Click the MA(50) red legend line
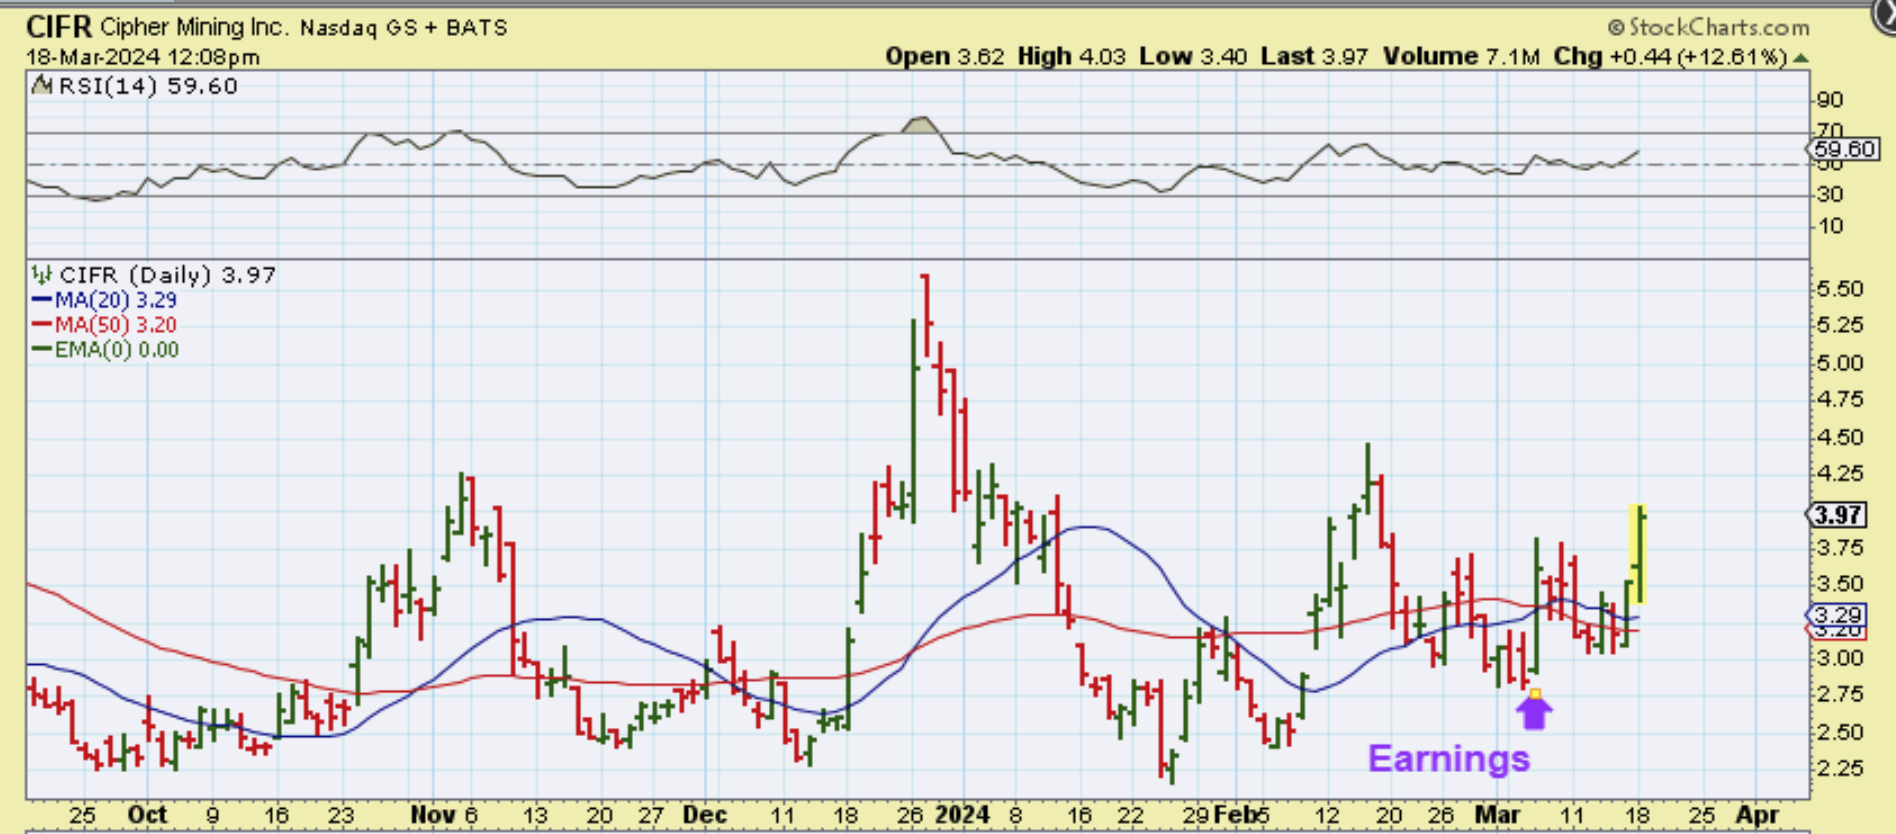 click(x=42, y=325)
